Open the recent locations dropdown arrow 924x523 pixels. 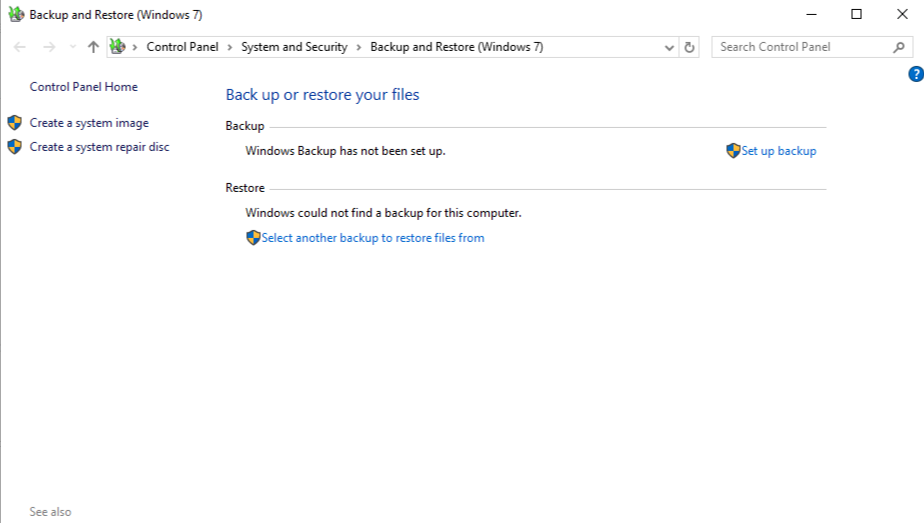72,47
